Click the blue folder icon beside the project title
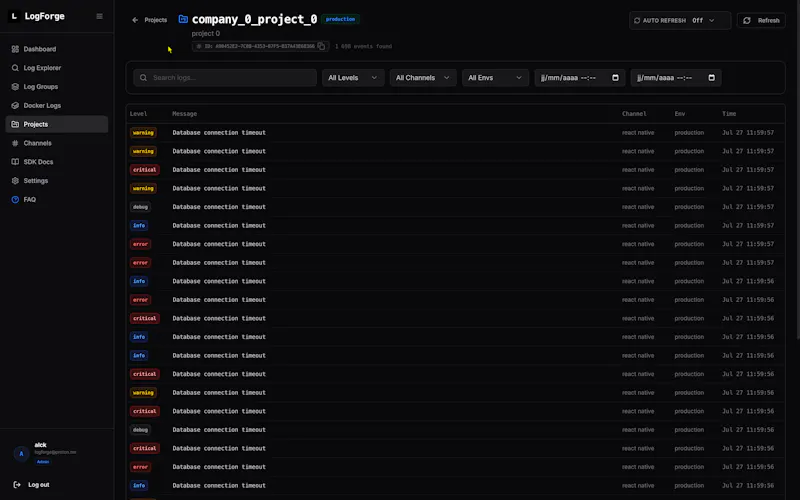Image resolution: width=800 pixels, height=500 pixels. click(x=183, y=19)
